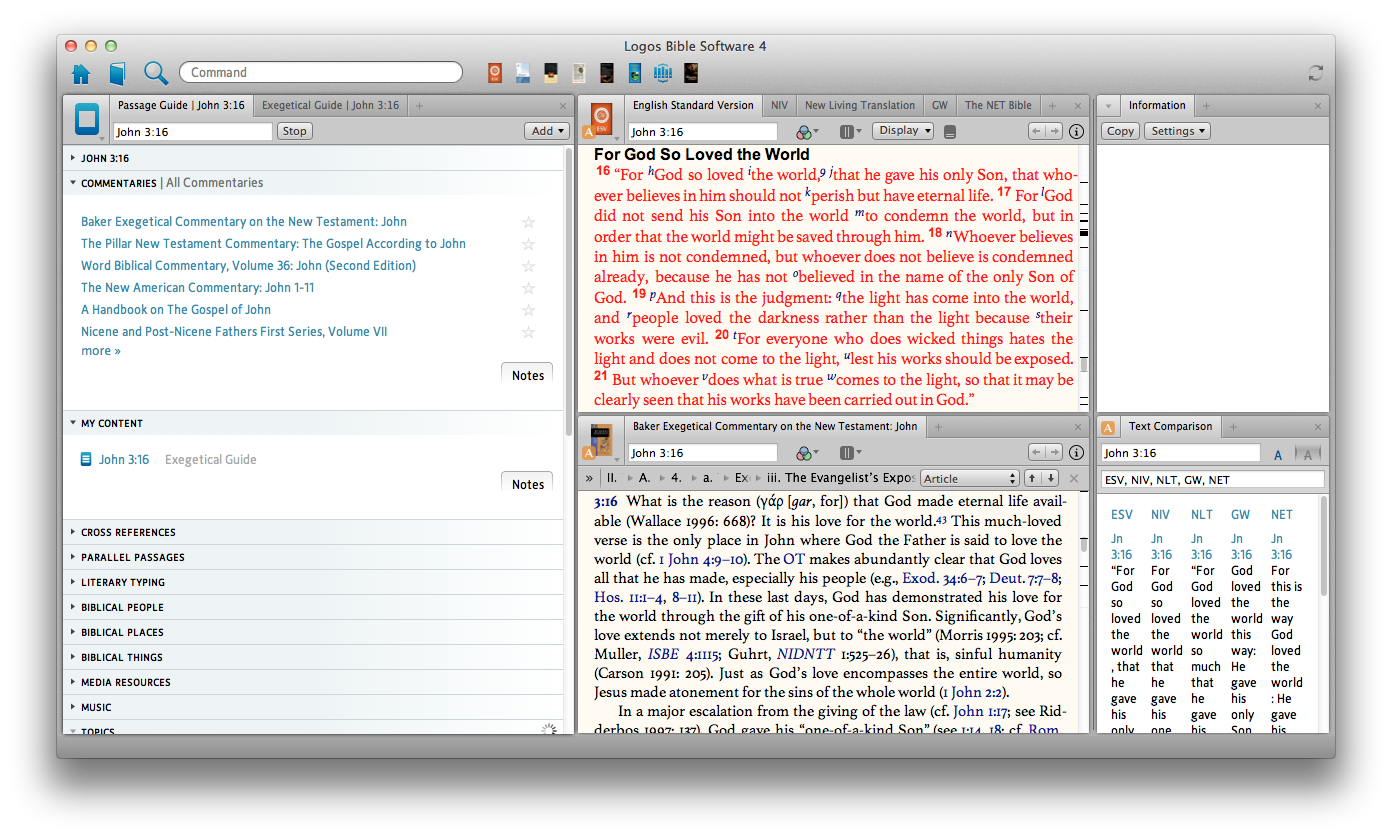The width and height of the screenshot is (1392, 837).
Task: Click Notes button under My Content
Action: [x=528, y=484]
